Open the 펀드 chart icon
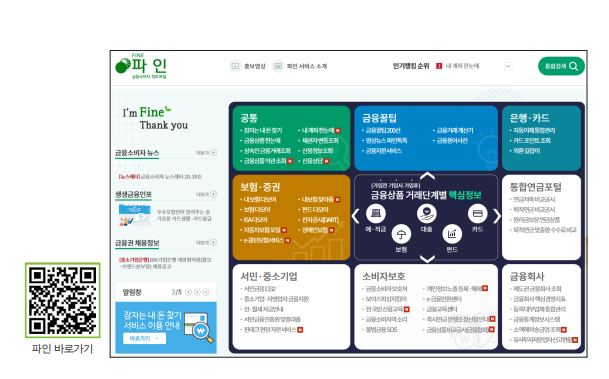Viewport: 609px width, 379px height. [x=452, y=234]
